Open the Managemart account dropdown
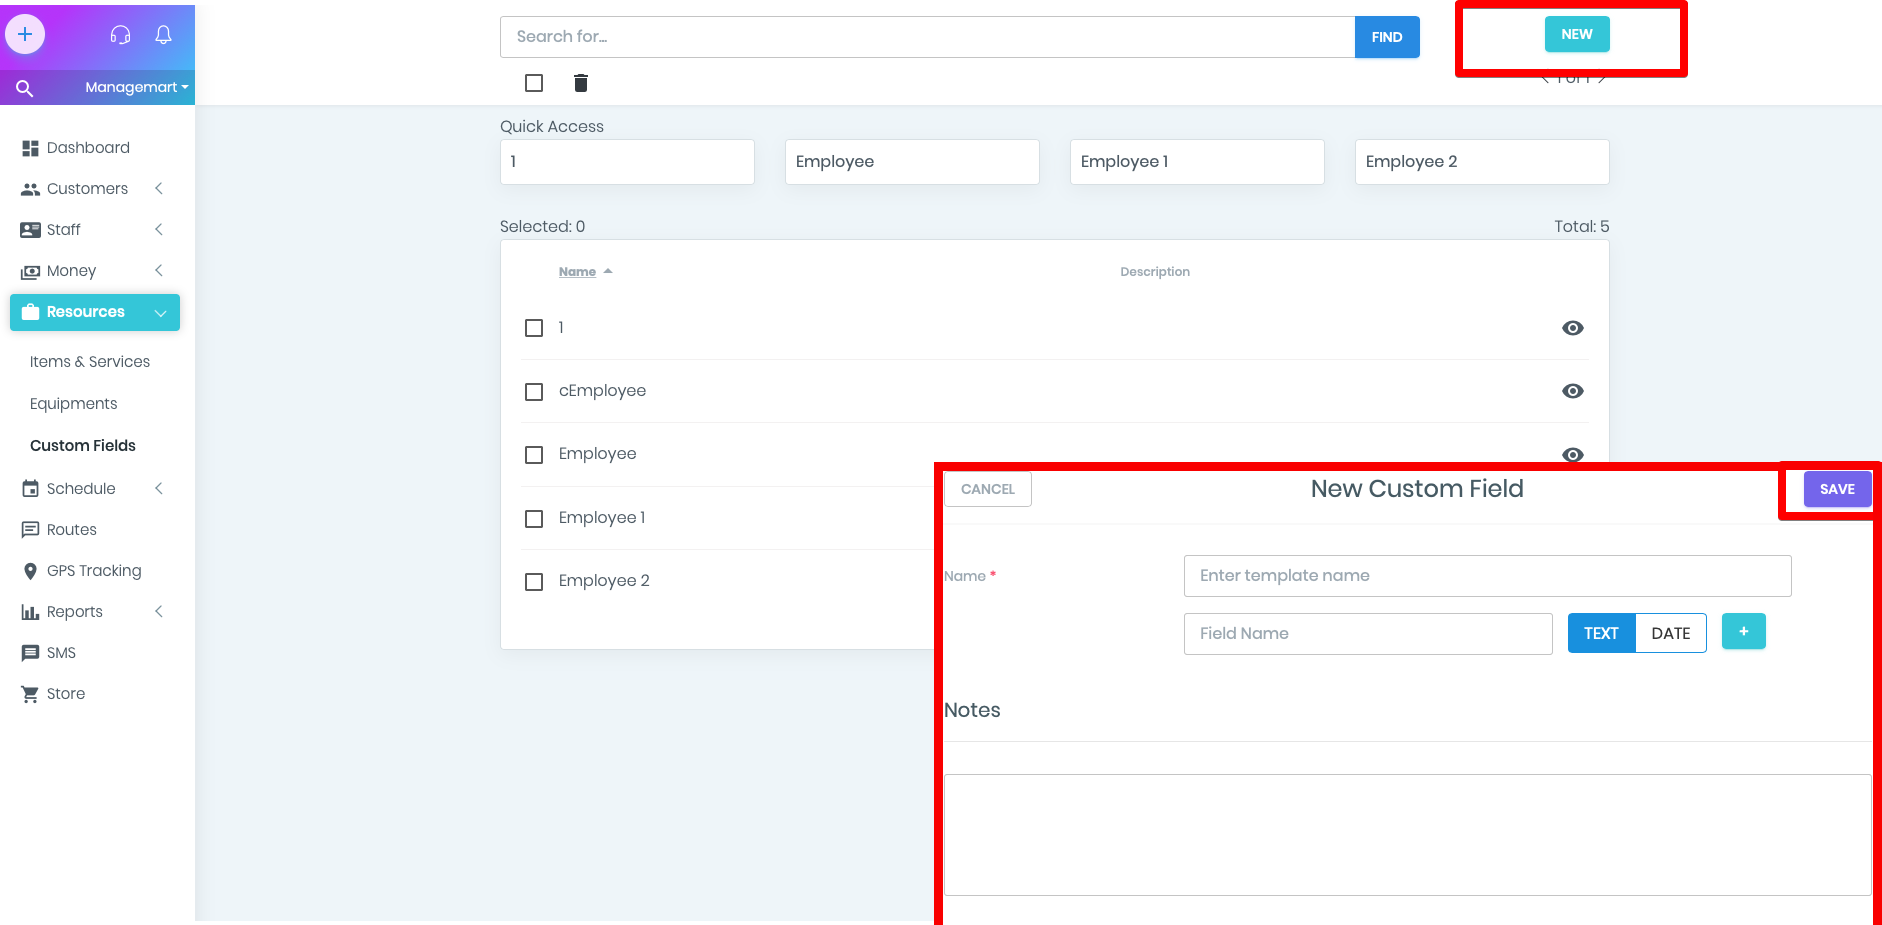Screen dimensions: 1882x925 (x=136, y=87)
